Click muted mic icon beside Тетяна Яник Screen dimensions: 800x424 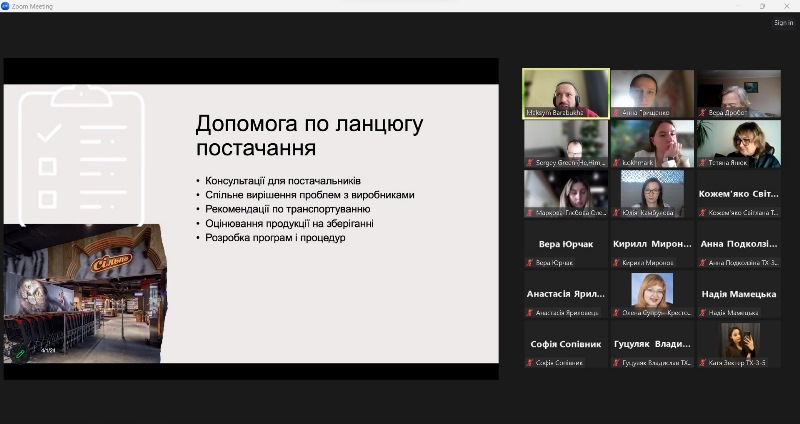point(703,163)
